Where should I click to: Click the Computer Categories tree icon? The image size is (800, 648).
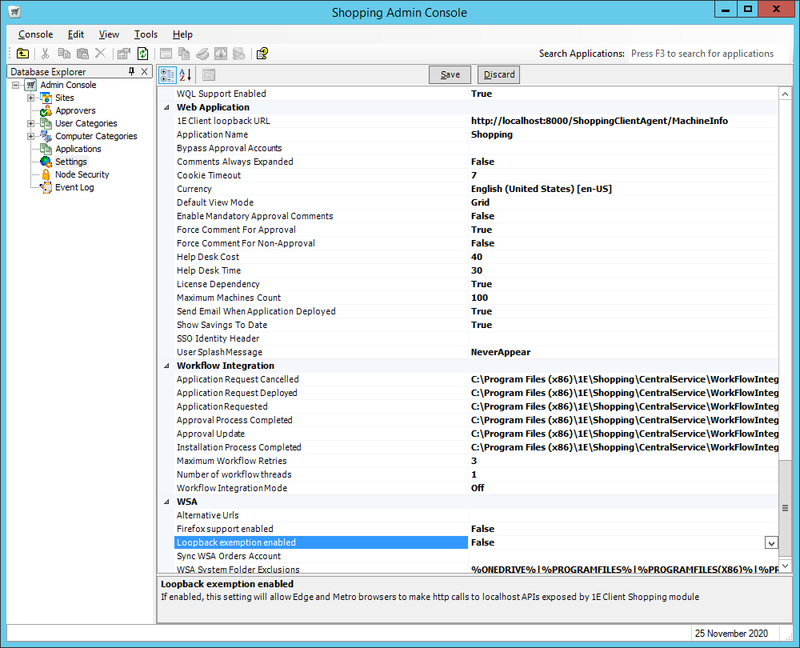tap(46, 136)
